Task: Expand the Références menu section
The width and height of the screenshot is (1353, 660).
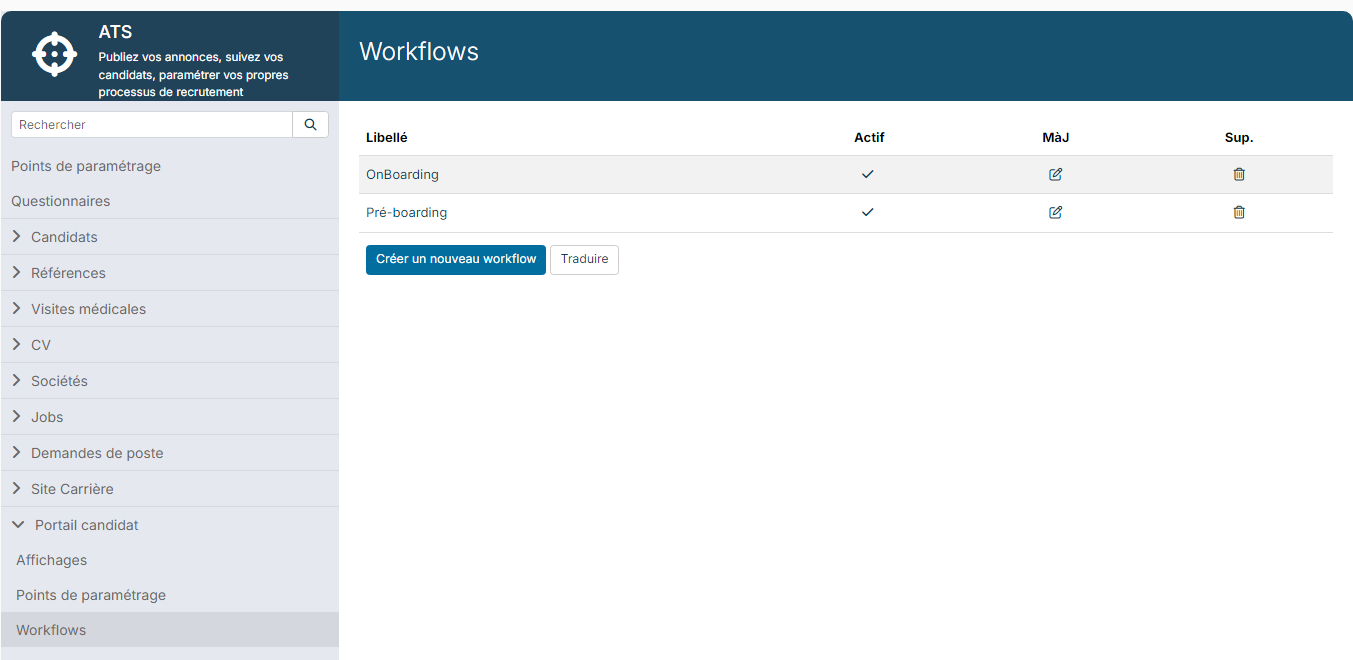Action: coord(169,273)
